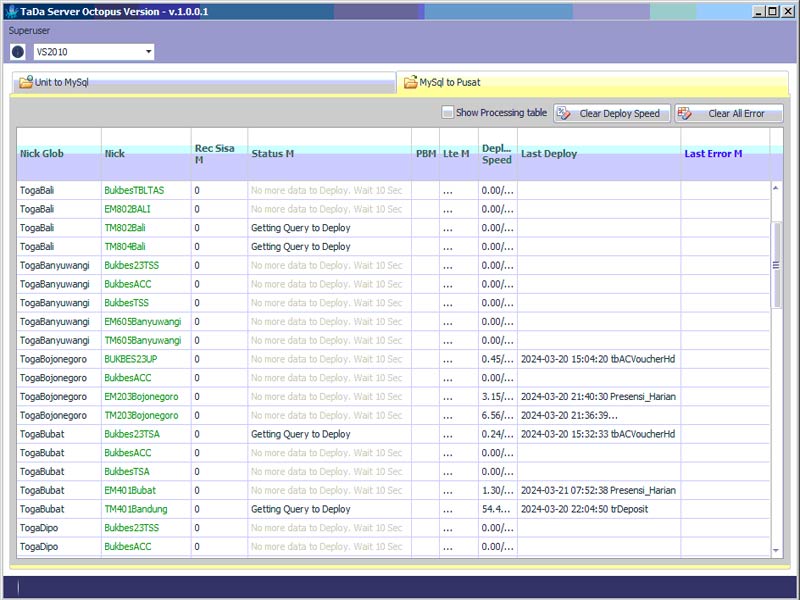The height and width of the screenshot is (600, 800).
Task: Switch to the Unit to MySql tab
Action: [62, 83]
